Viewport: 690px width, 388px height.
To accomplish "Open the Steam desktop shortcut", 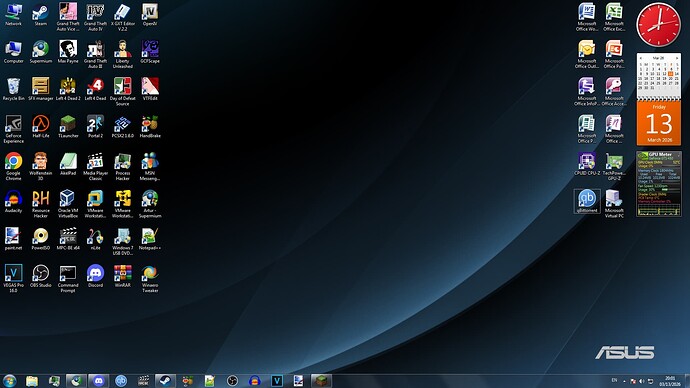I will coord(40,15).
